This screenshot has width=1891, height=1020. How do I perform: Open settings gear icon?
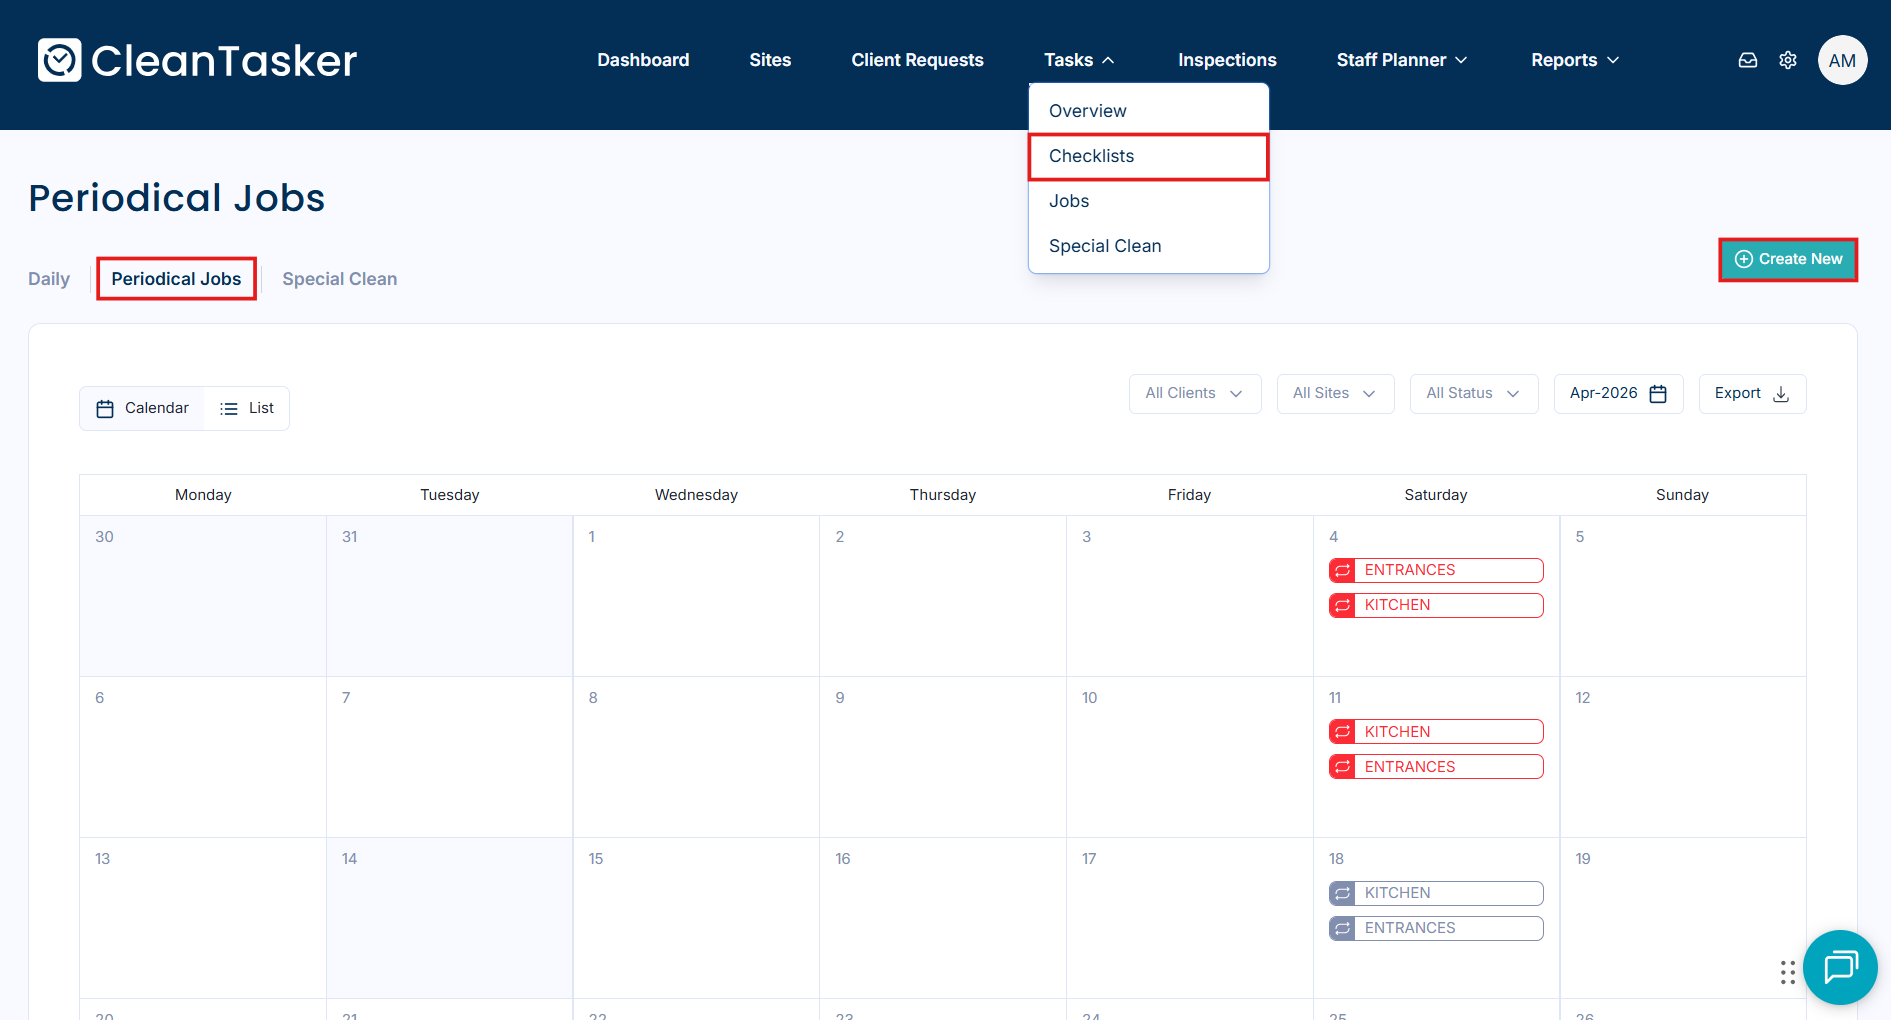pyautogui.click(x=1788, y=60)
